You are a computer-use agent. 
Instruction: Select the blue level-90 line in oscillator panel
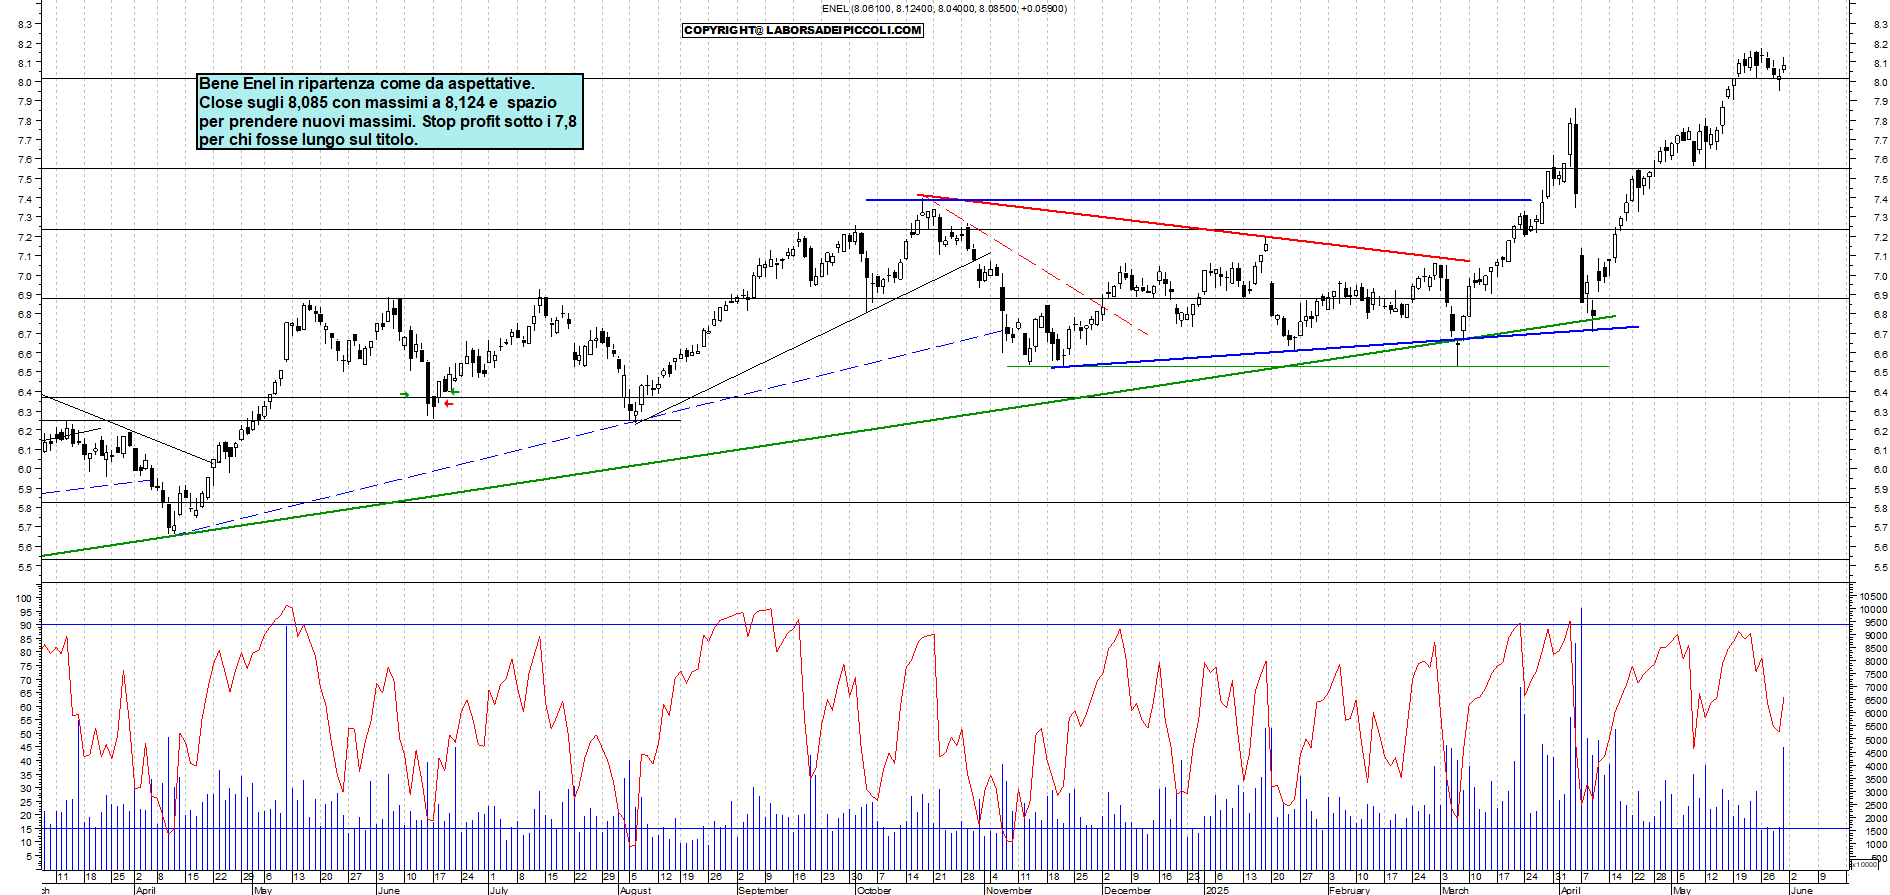click(x=1000, y=625)
